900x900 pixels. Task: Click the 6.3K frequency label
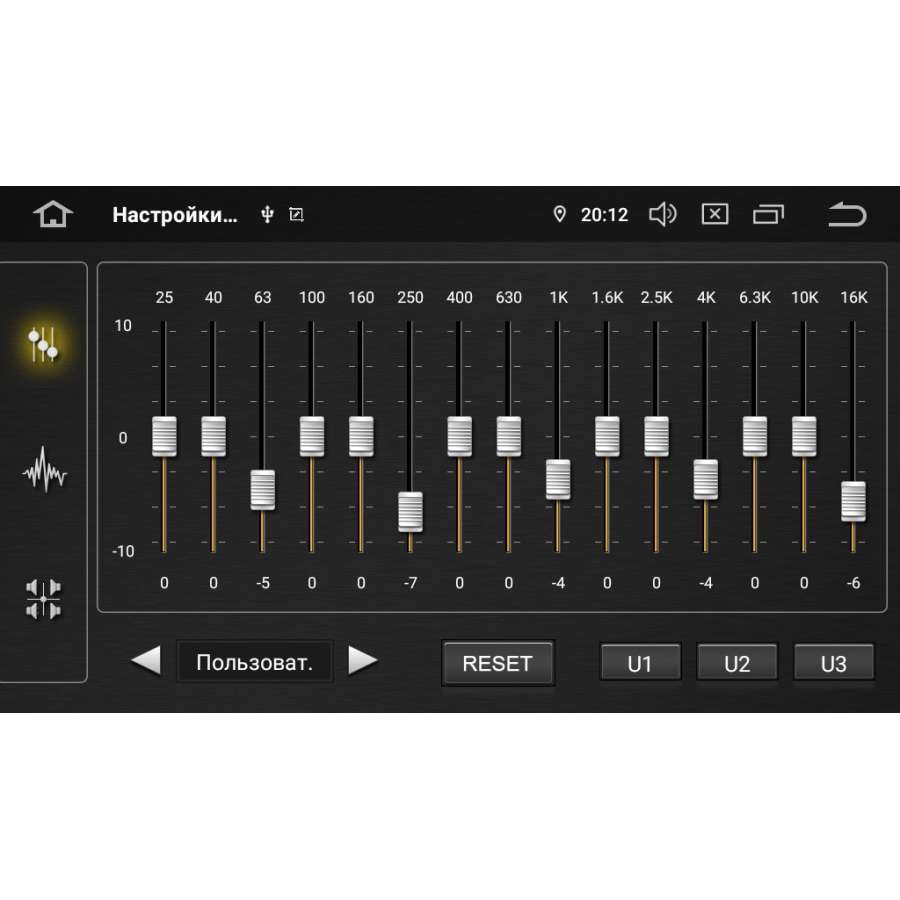click(755, 297)
